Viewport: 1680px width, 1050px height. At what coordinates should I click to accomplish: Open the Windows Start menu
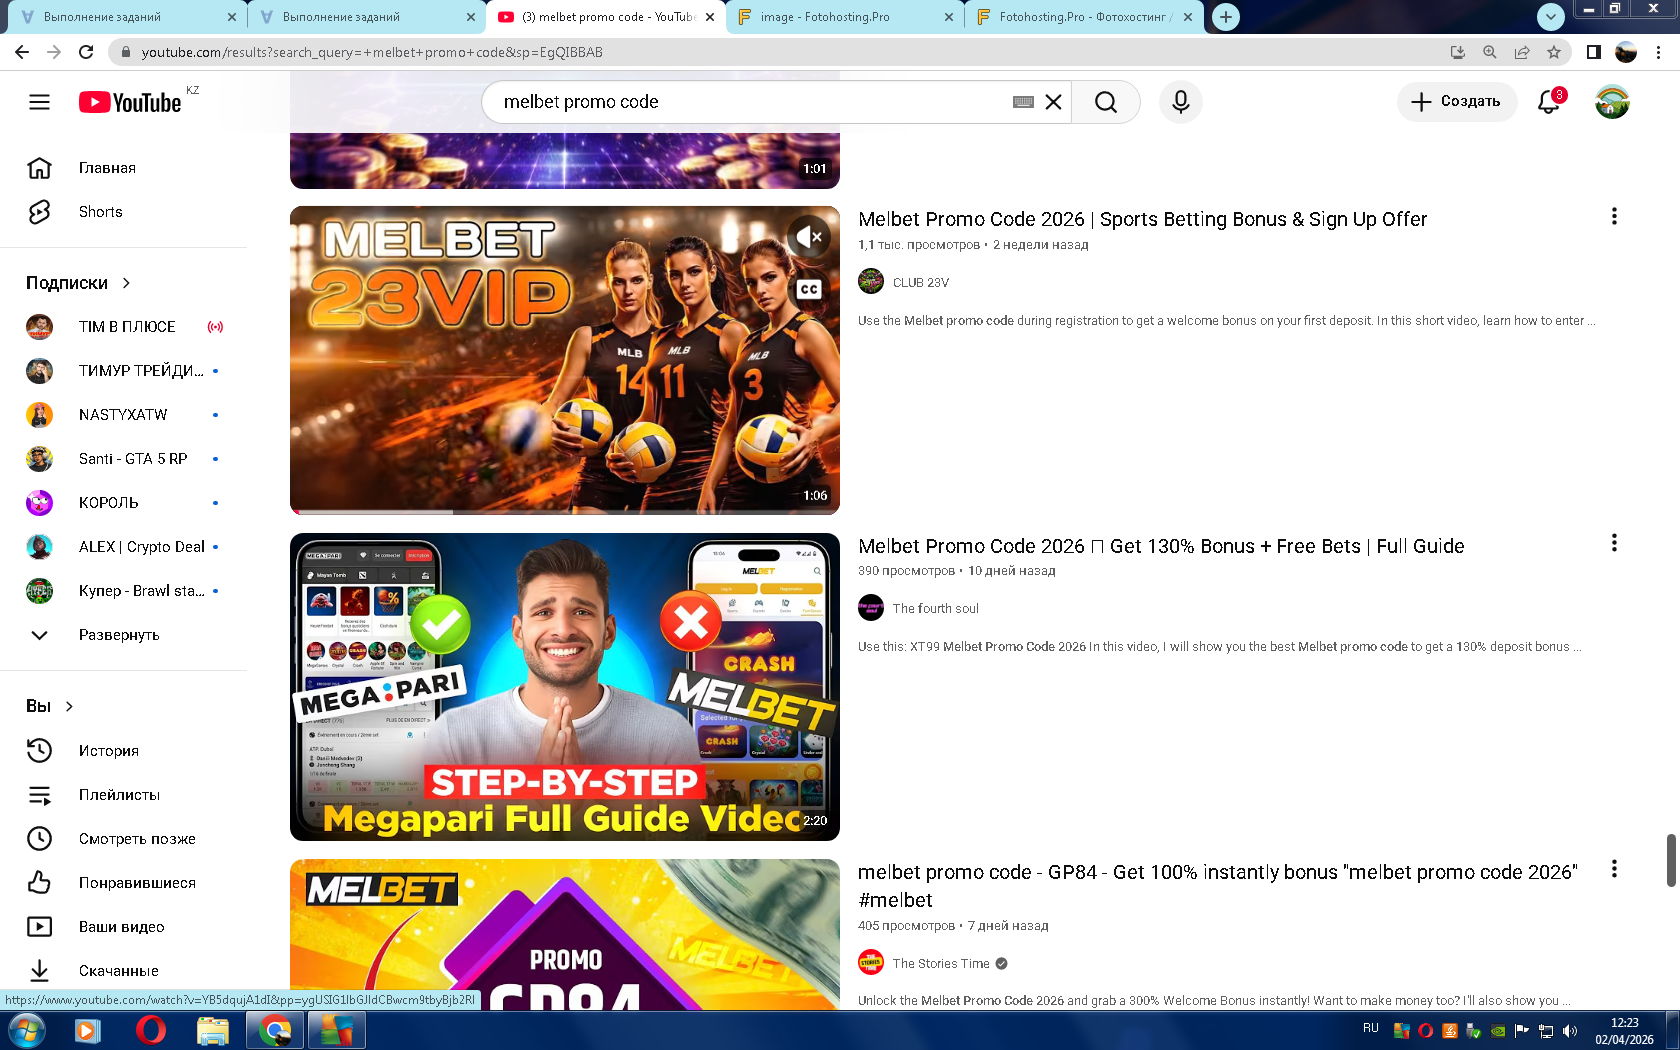click(26, 1030)
